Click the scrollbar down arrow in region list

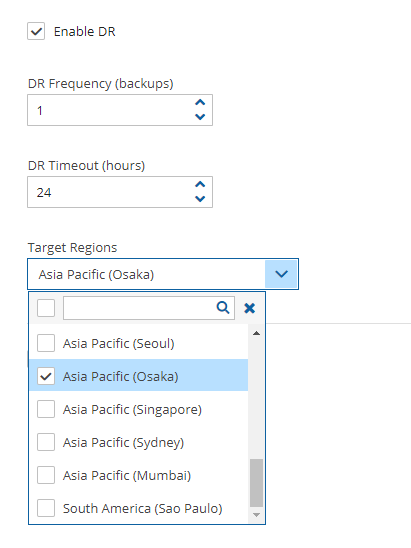(x=256, y=515)
